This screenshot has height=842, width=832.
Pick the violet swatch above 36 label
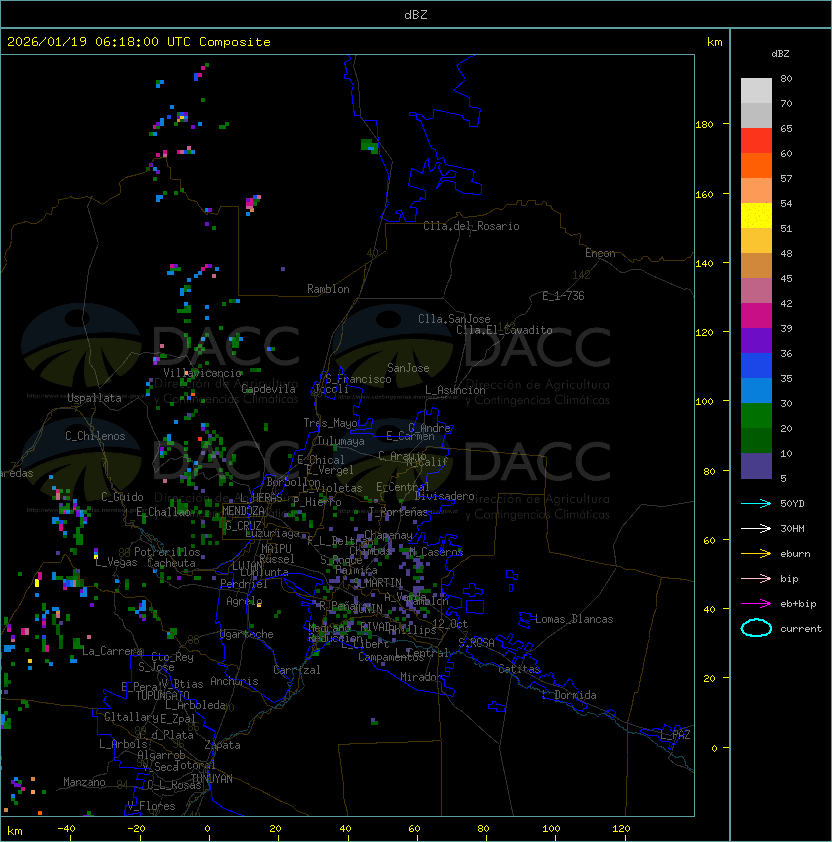pyautogui.click(x=756, y=340)
